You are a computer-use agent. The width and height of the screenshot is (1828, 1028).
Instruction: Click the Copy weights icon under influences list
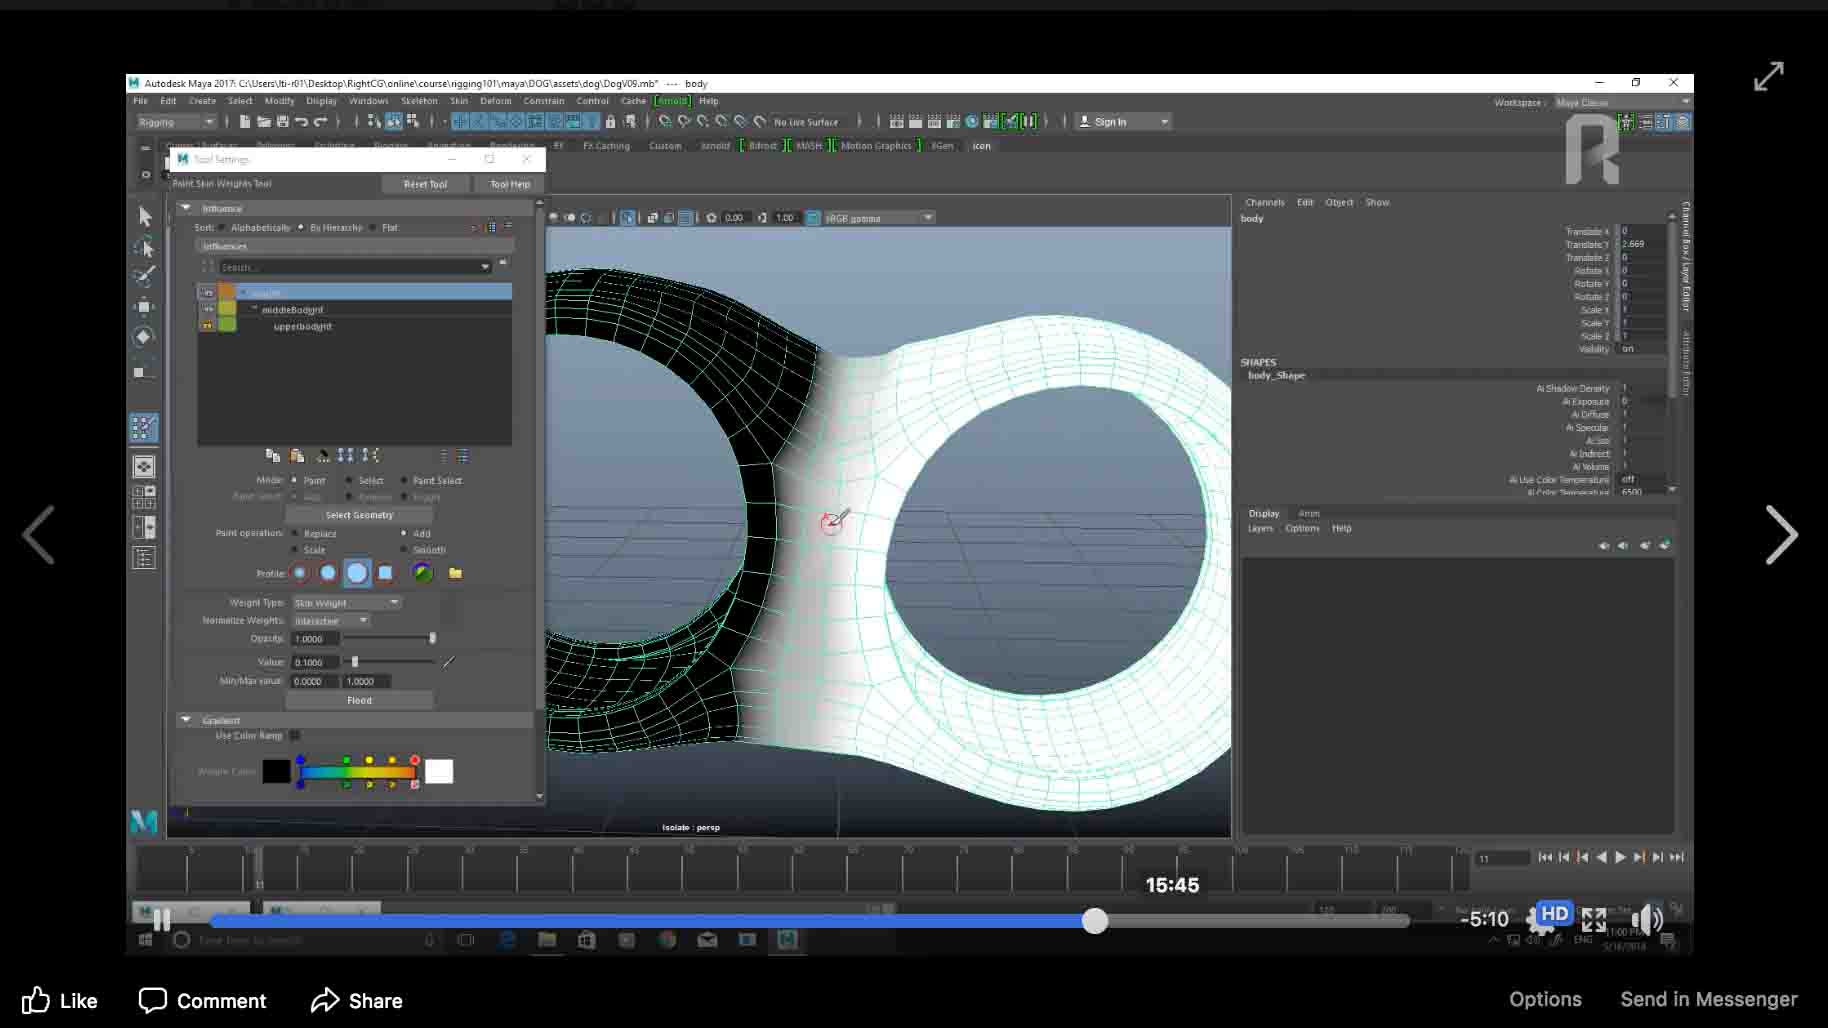point(273,456)
